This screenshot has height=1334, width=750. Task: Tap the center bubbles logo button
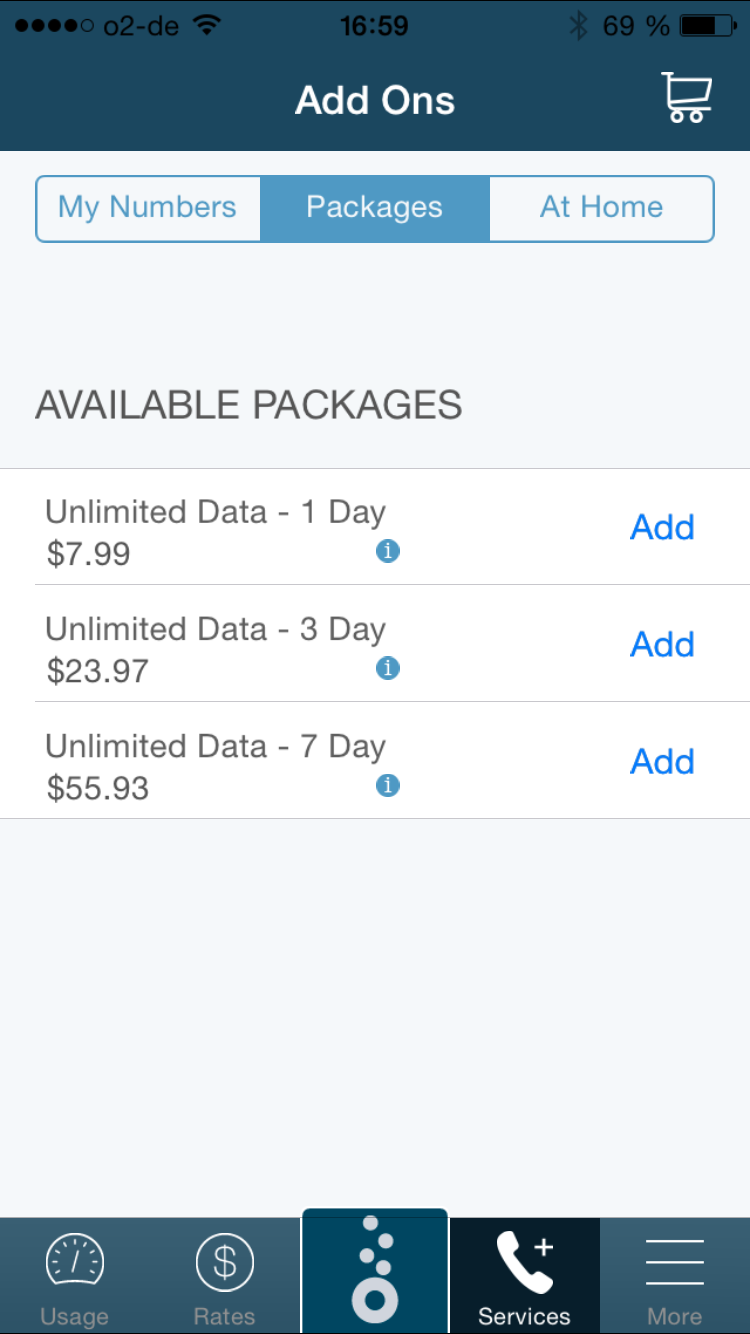[x=375, y=1271]
